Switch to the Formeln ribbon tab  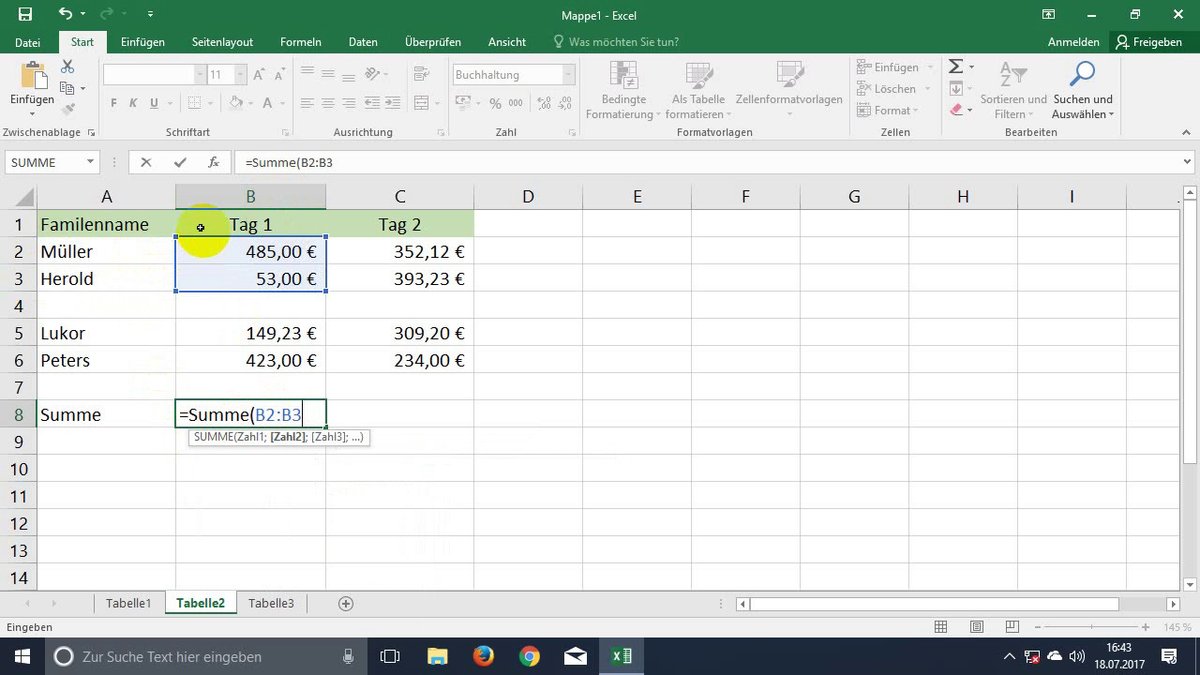point(300,42)
